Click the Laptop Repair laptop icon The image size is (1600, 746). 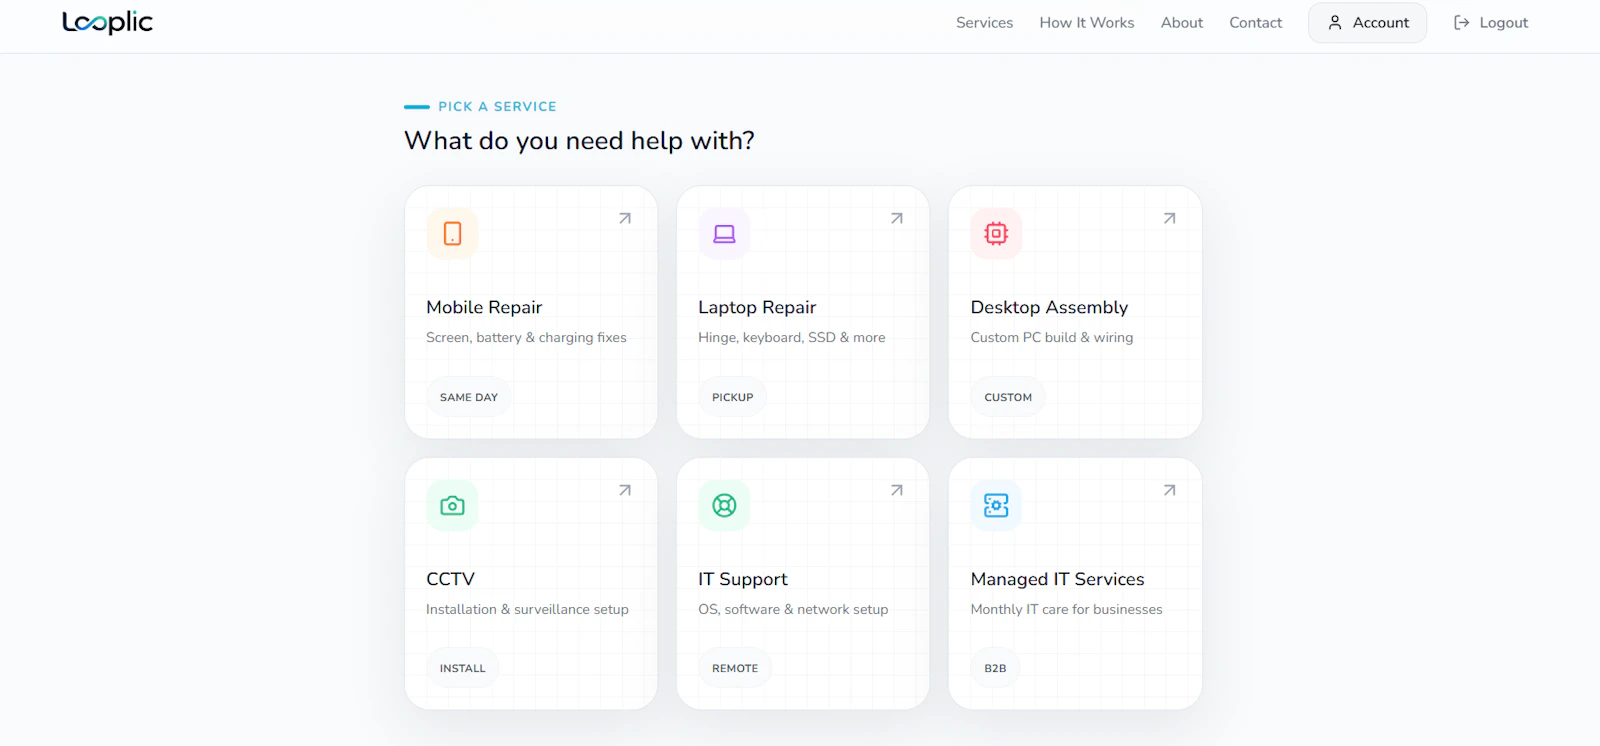pos(724,233)
